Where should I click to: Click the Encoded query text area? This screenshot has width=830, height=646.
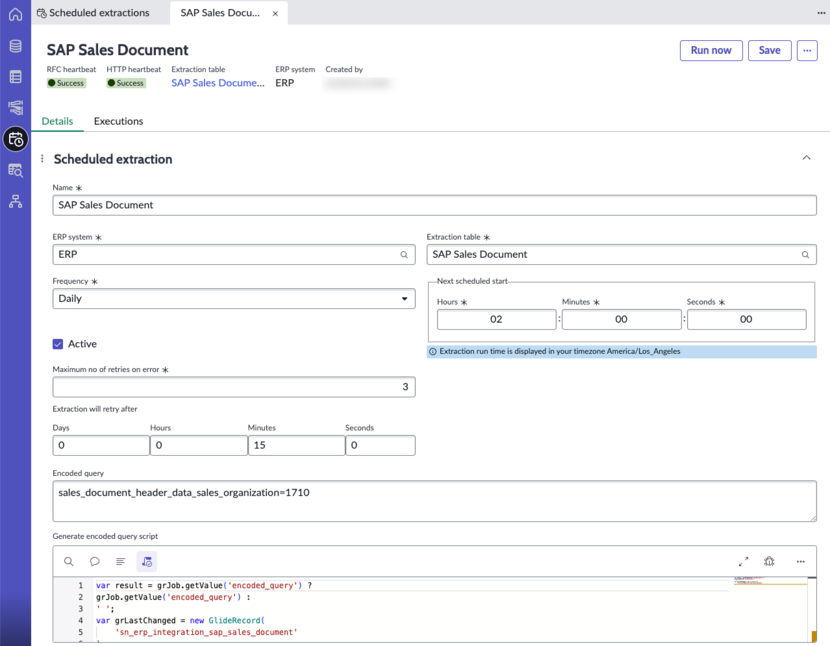pos(435,501)
